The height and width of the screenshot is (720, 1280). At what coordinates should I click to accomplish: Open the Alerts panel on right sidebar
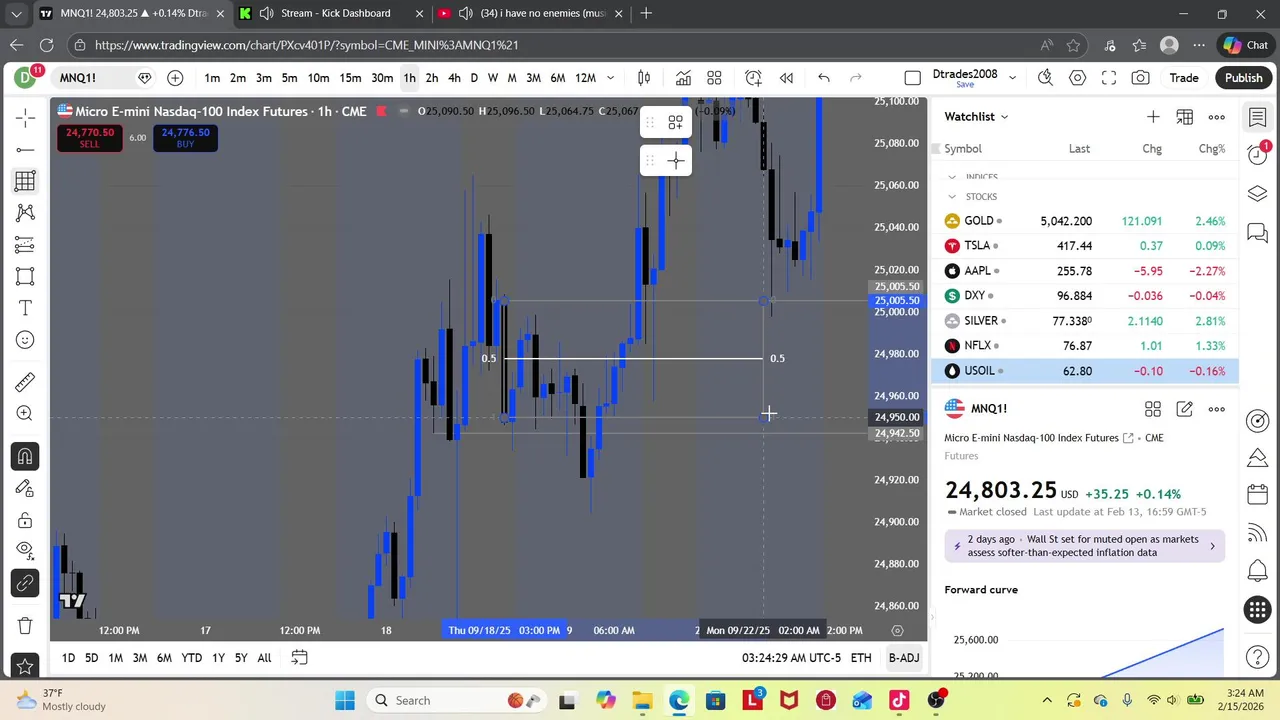[x=1258, y=154]
